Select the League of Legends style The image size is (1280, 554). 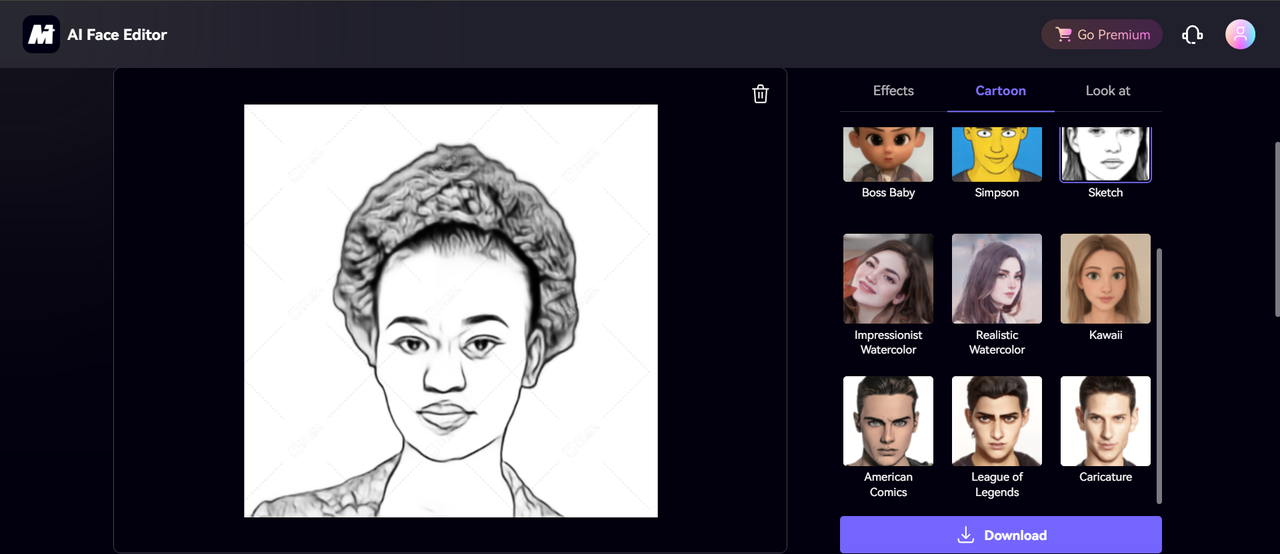coord(997,421)
